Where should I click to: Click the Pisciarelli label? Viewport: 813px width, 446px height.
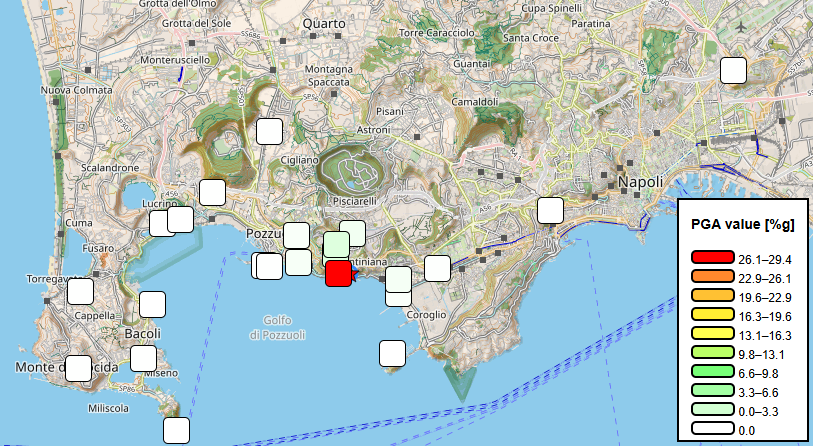pyautogui.click(x=355, y=201)
